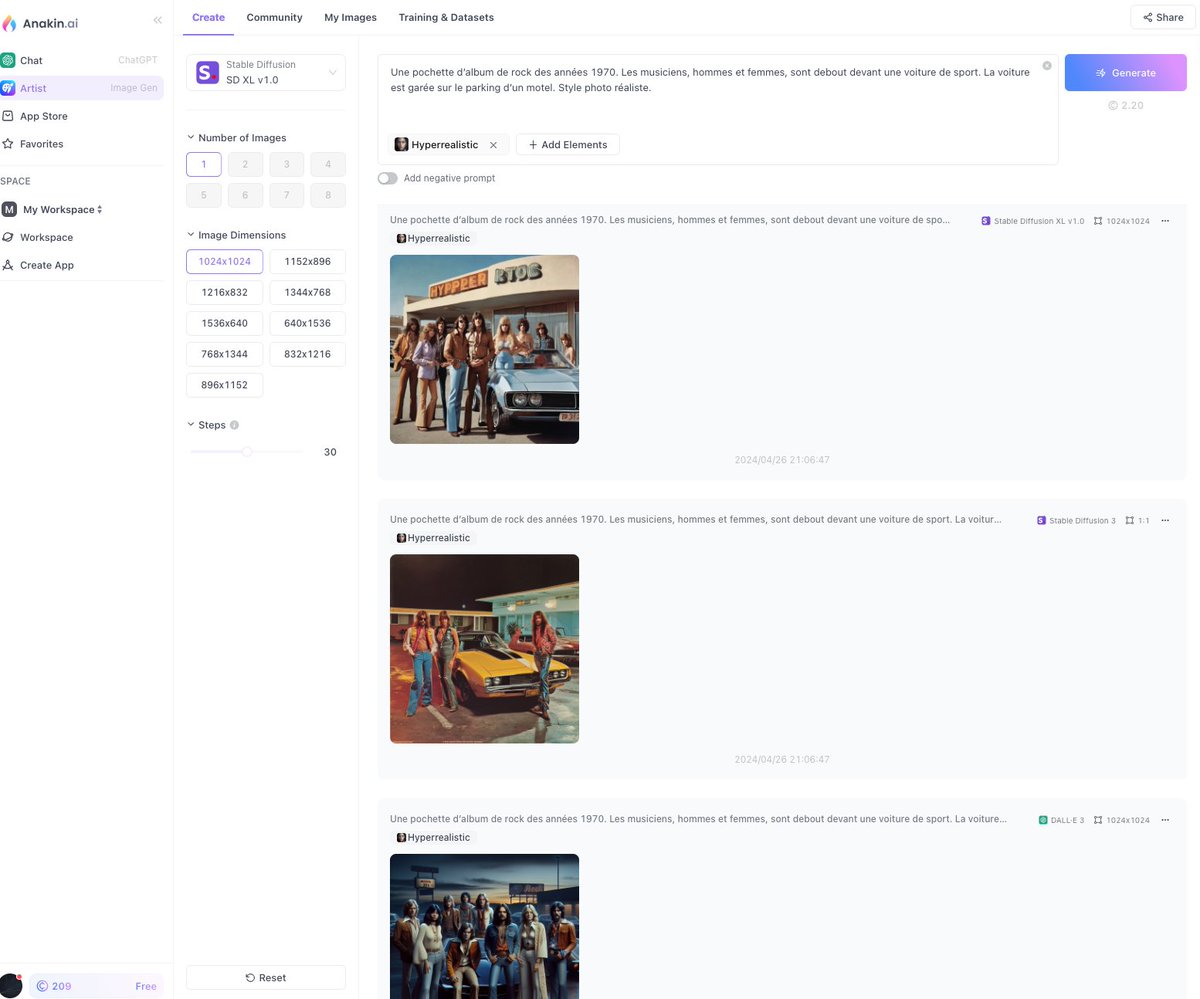The image size is (1200, 999).
Task: Click the Generate button
Action: point(1126,73)
